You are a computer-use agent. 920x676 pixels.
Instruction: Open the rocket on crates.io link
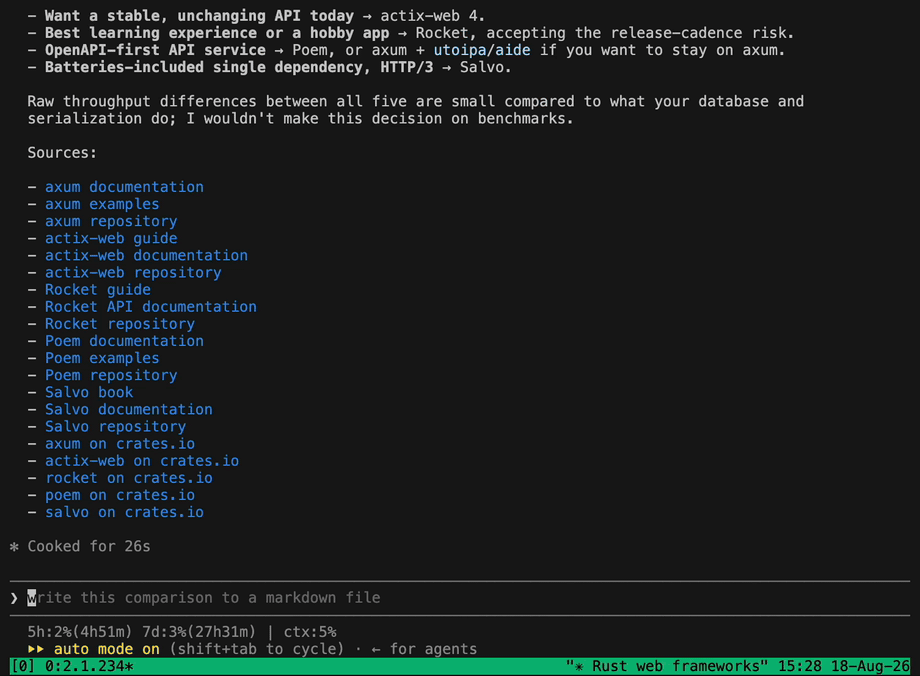pyautogui.click(x=128, y=478)
